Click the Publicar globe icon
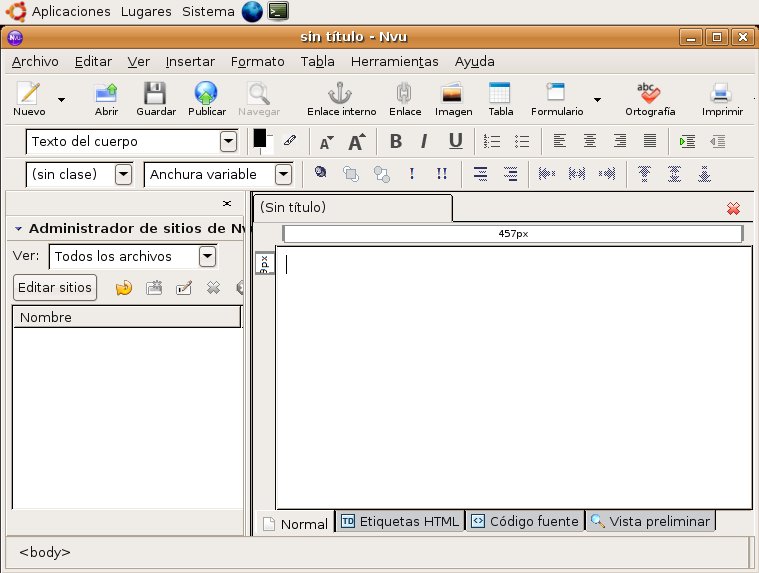This screenshot has width=759, height=573. point(206,95)
